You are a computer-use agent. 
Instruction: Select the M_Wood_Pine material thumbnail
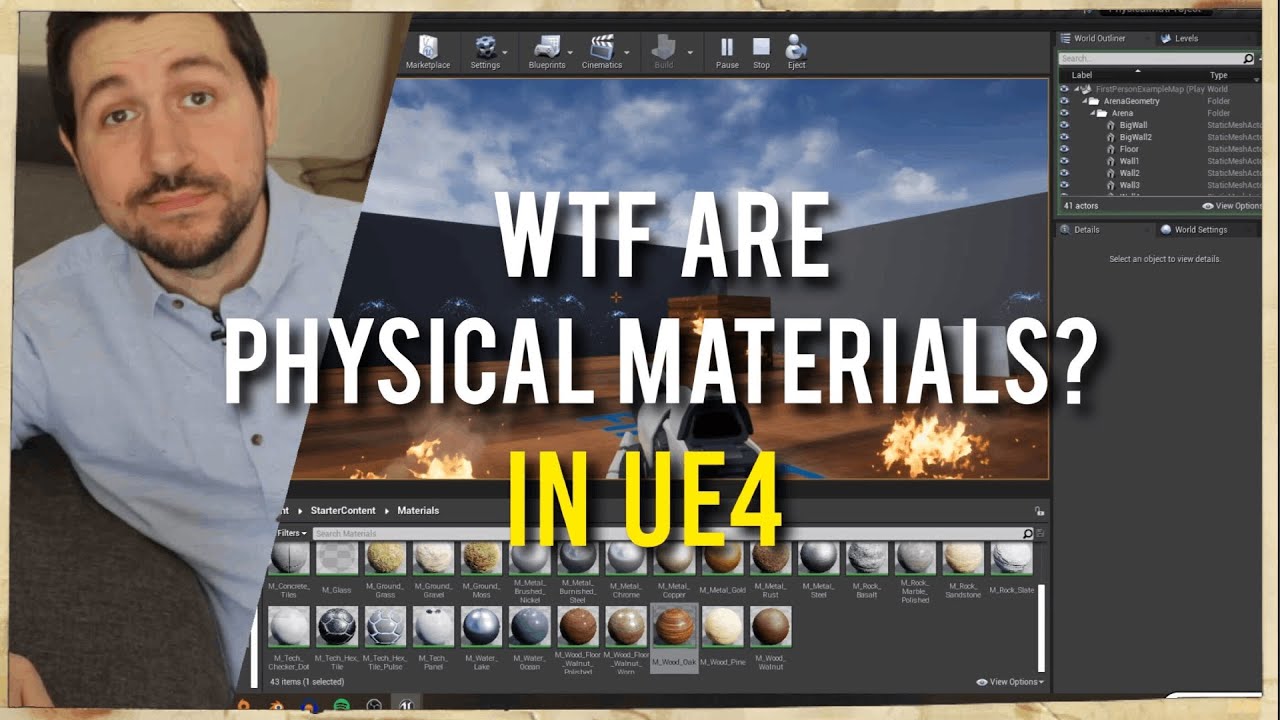(723, 626)
